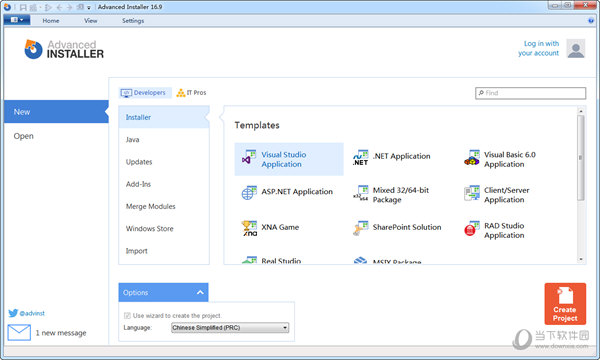Click Log in with your account link
This screenshot has width=600, height=360.
(538, 48)
